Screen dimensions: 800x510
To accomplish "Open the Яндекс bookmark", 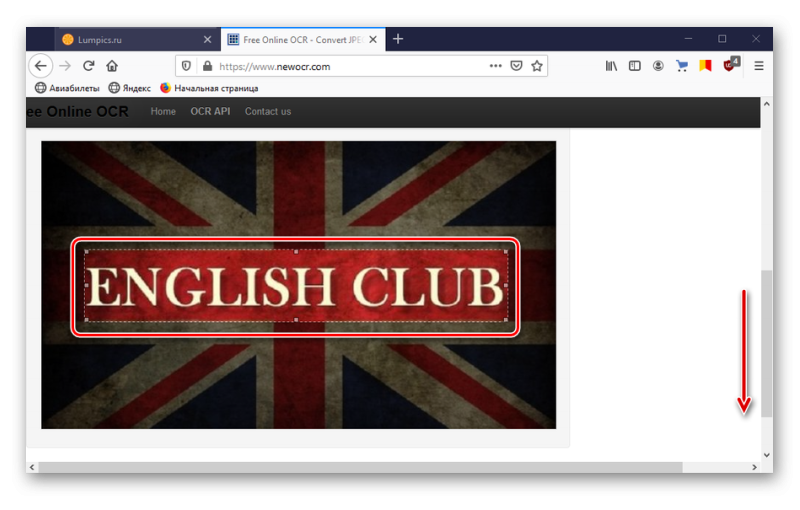I will [130, 88].
